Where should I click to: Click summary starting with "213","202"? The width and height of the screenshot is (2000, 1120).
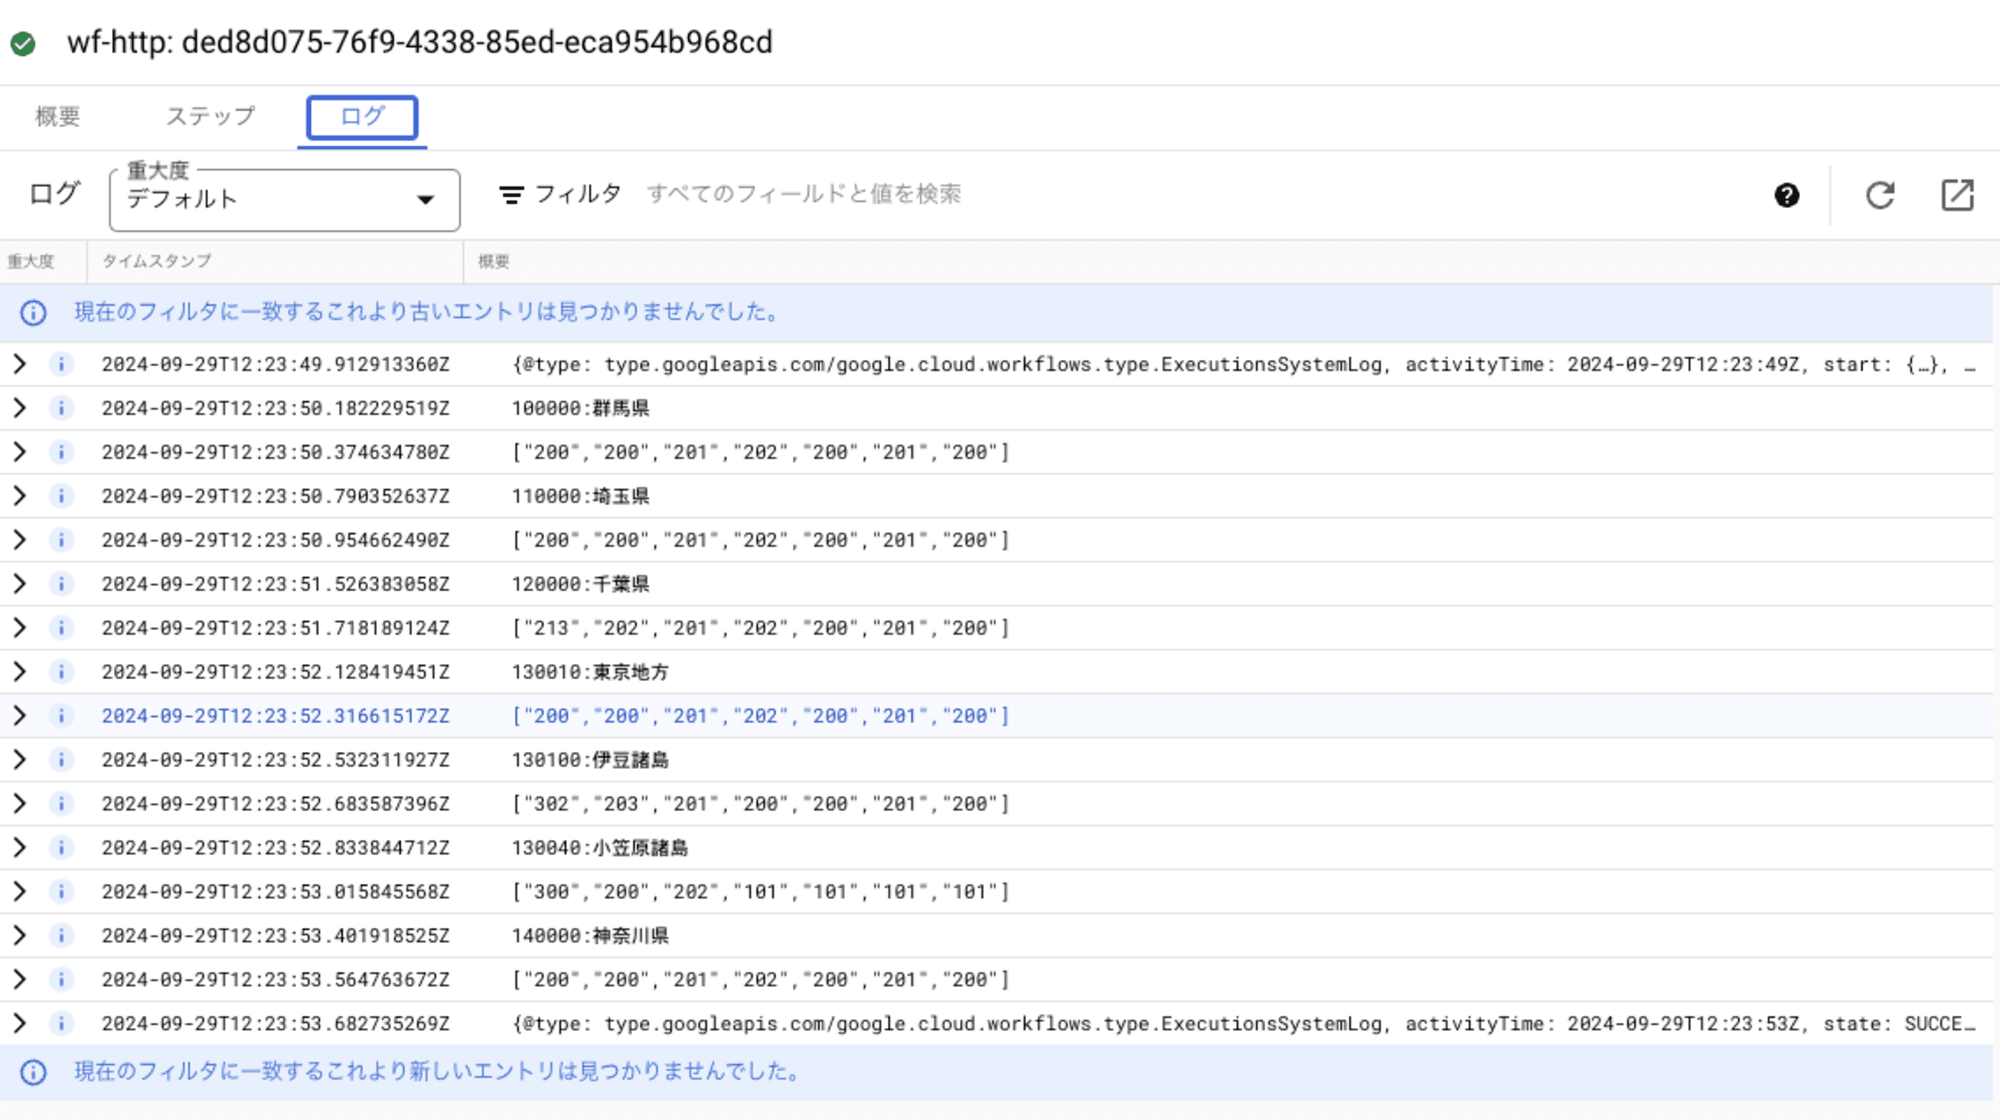click(761, 628)
